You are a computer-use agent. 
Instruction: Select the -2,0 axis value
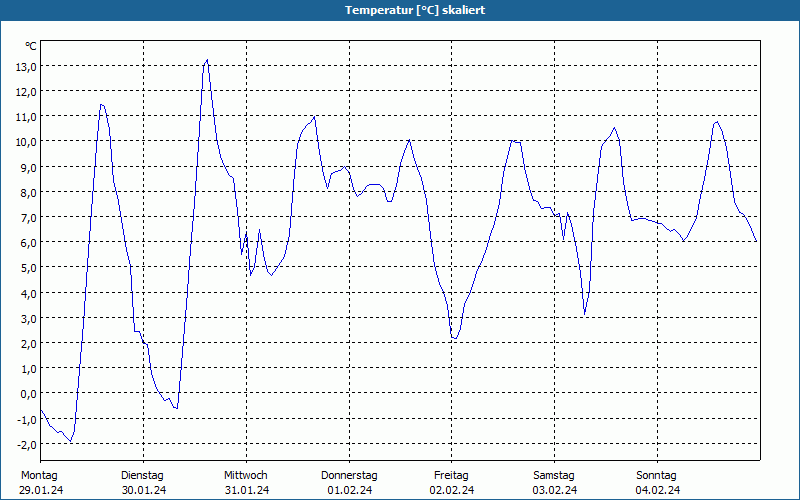(26, 444)
